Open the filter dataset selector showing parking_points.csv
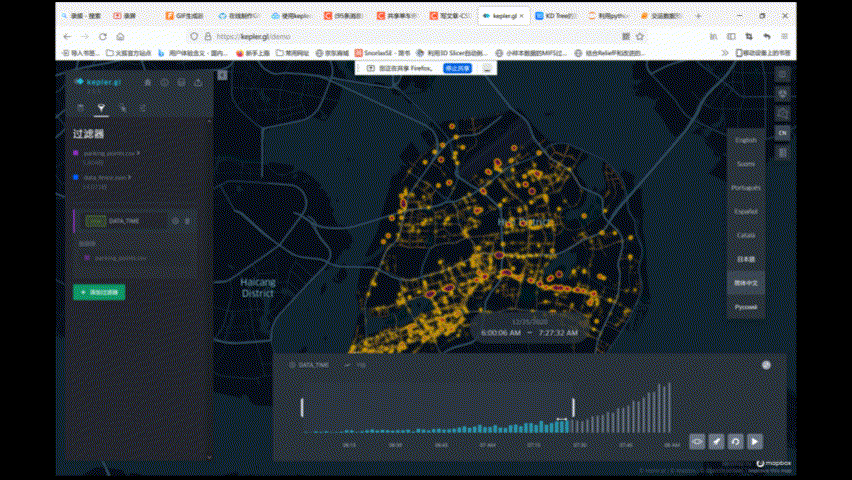The height and width of the screenshot is (480, 852). click(x=136, y=258)
